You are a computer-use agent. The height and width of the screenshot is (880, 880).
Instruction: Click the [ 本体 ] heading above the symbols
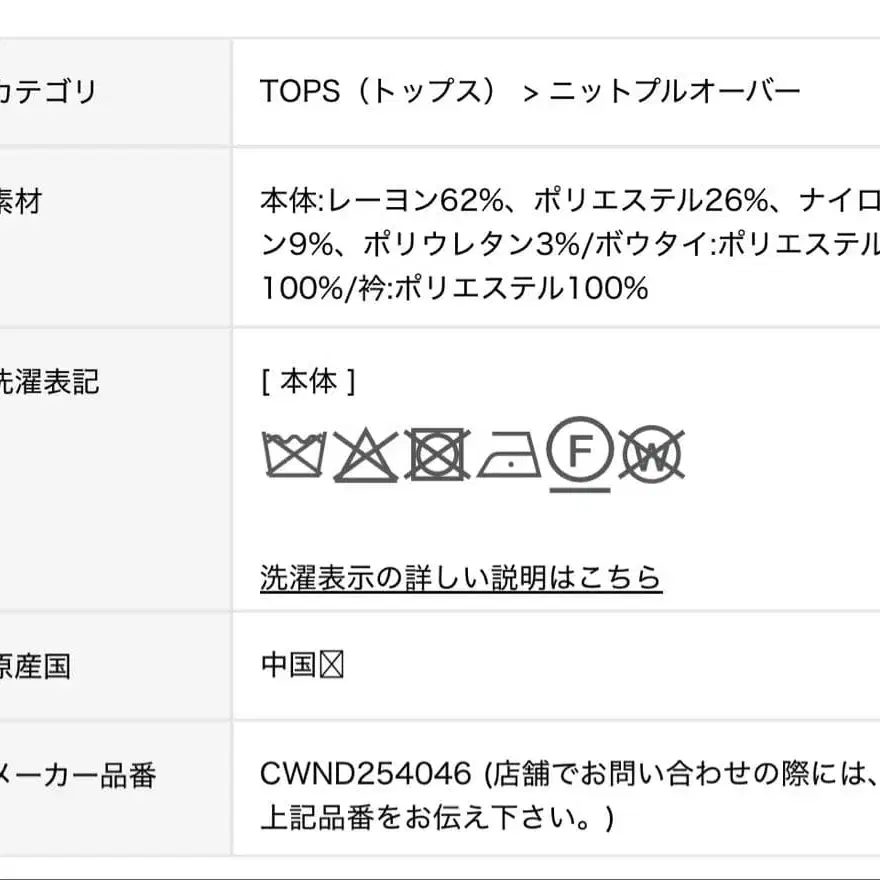click(308, 381)
